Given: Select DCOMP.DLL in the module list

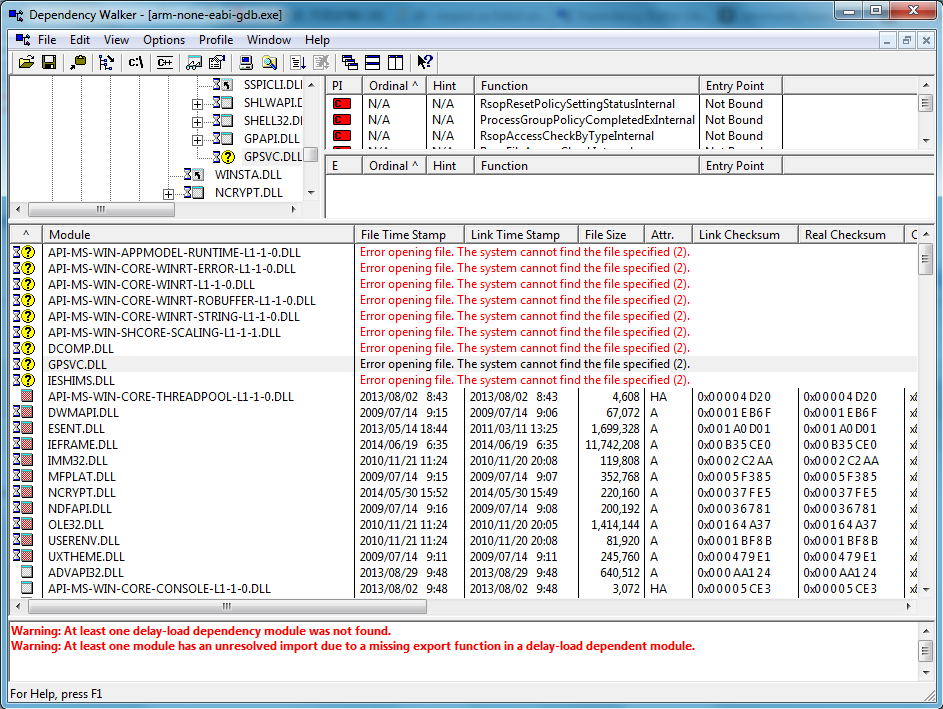Looking at the screenshot, I should 81,348.
